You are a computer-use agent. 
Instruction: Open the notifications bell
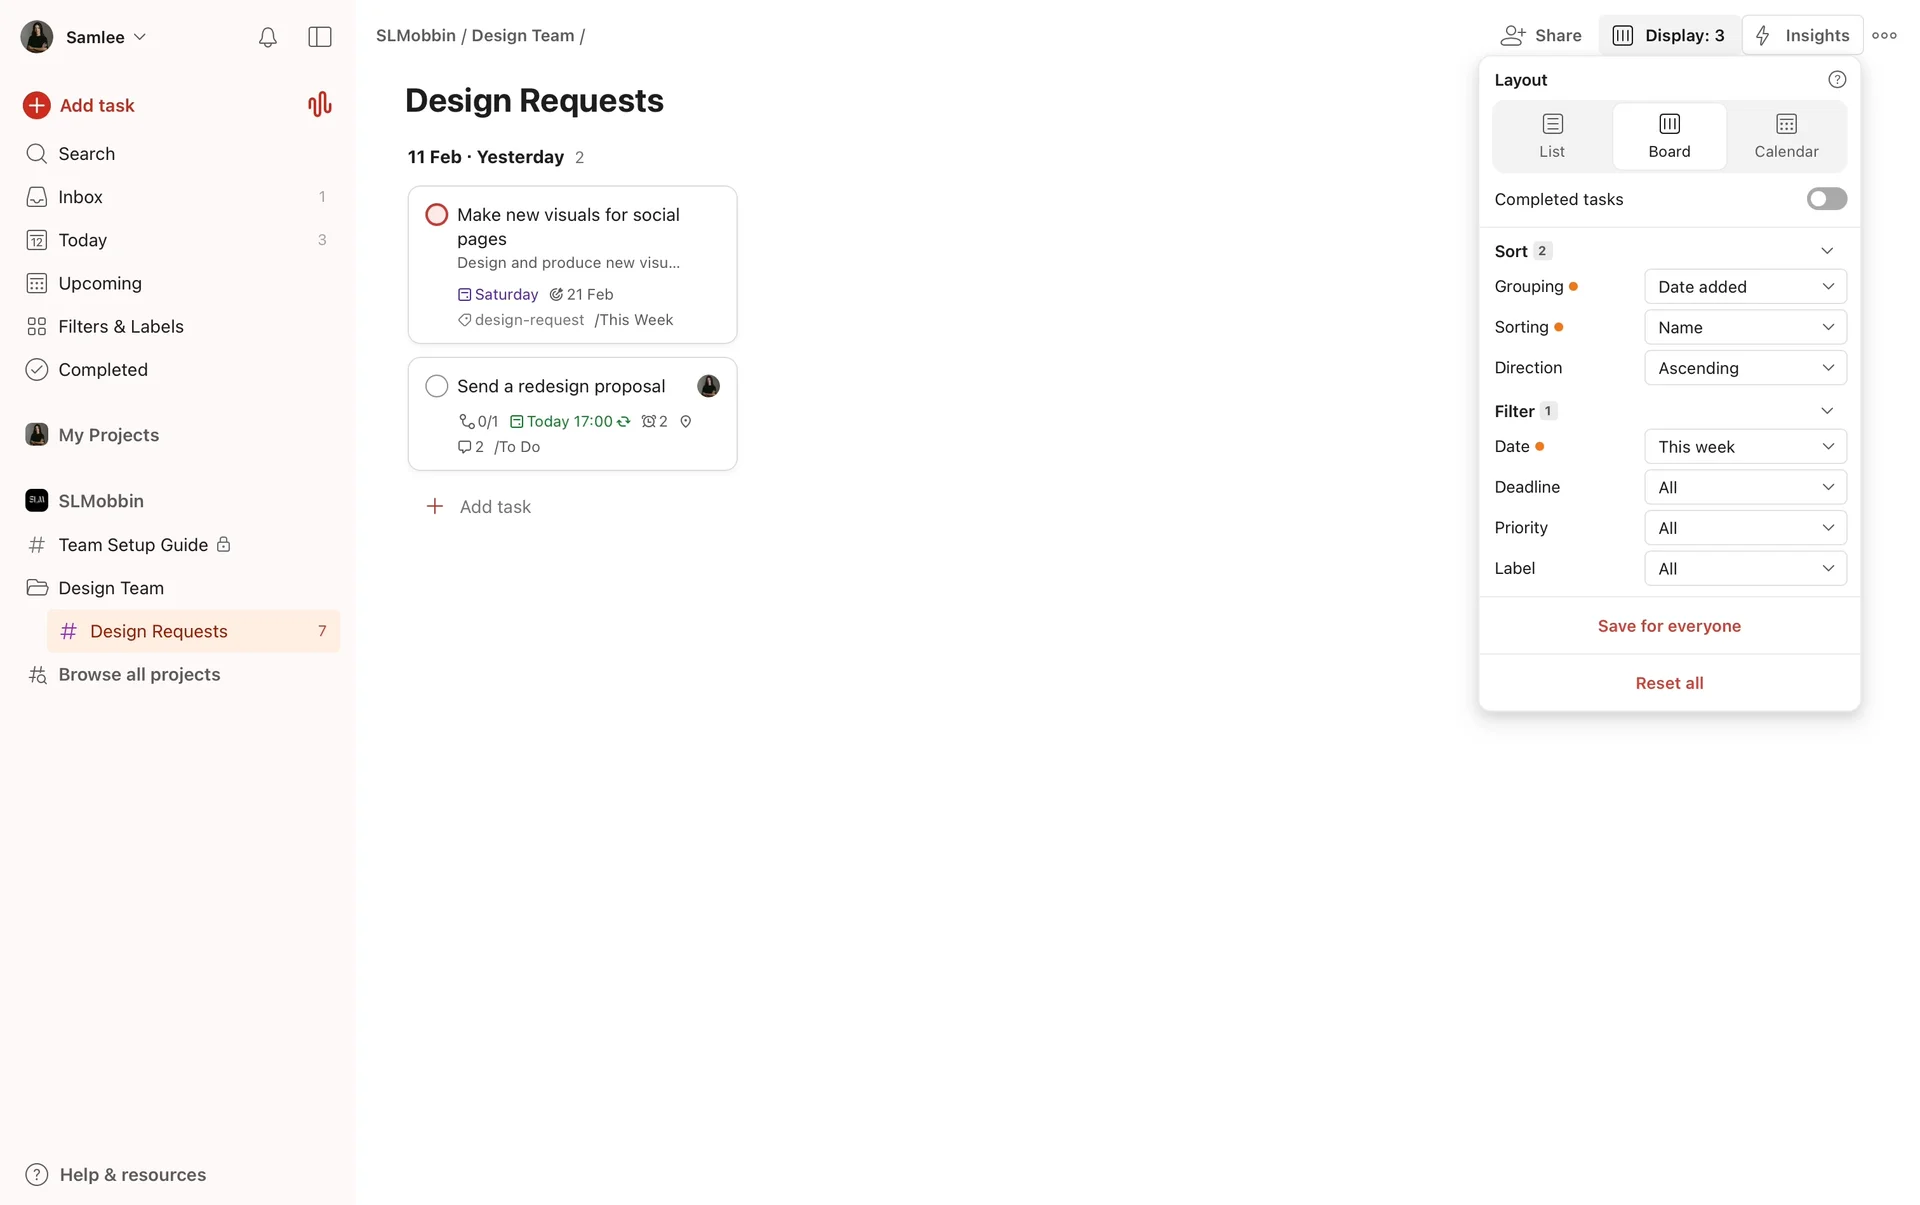pos(267,37)
